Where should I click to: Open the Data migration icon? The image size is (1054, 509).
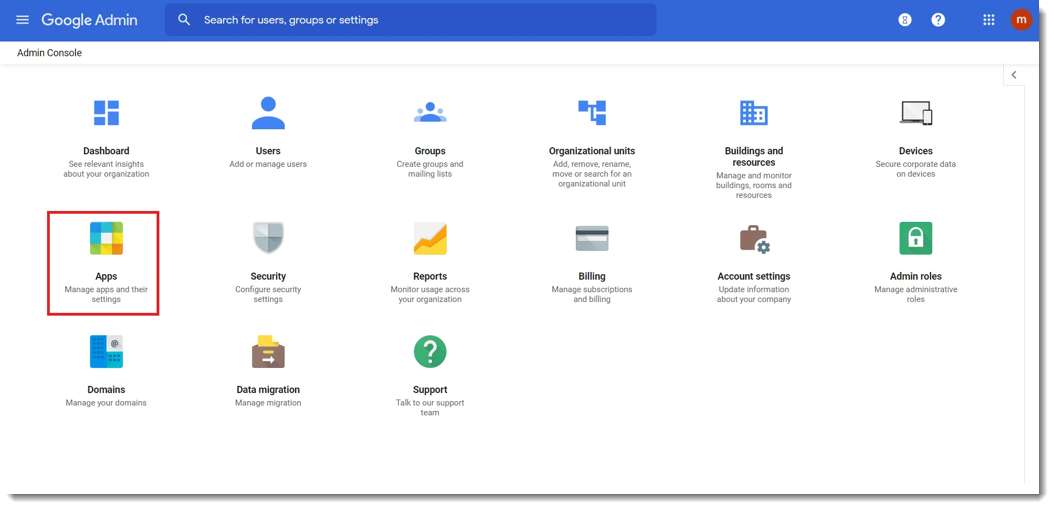268,352
